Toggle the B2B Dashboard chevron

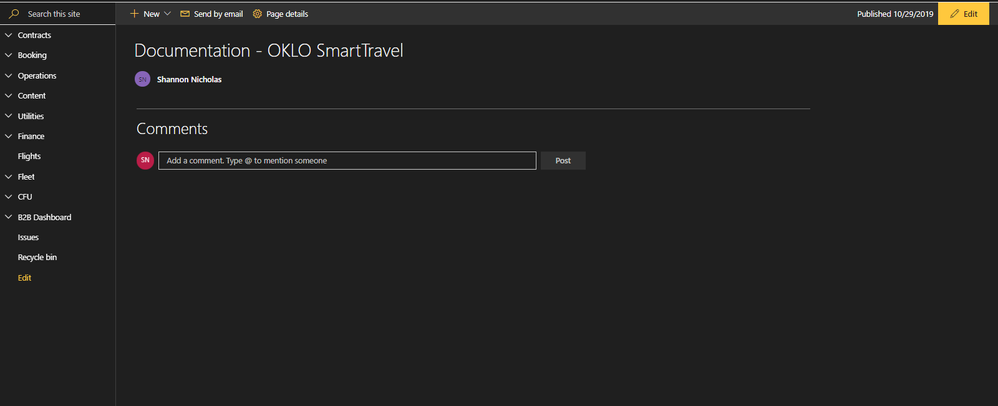pos(8,217)
